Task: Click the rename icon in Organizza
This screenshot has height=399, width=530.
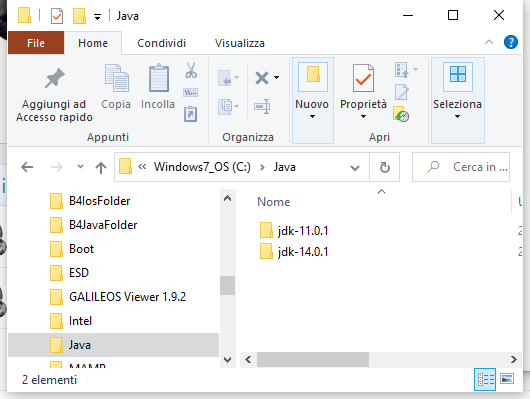Action: (x=262, y=107)
